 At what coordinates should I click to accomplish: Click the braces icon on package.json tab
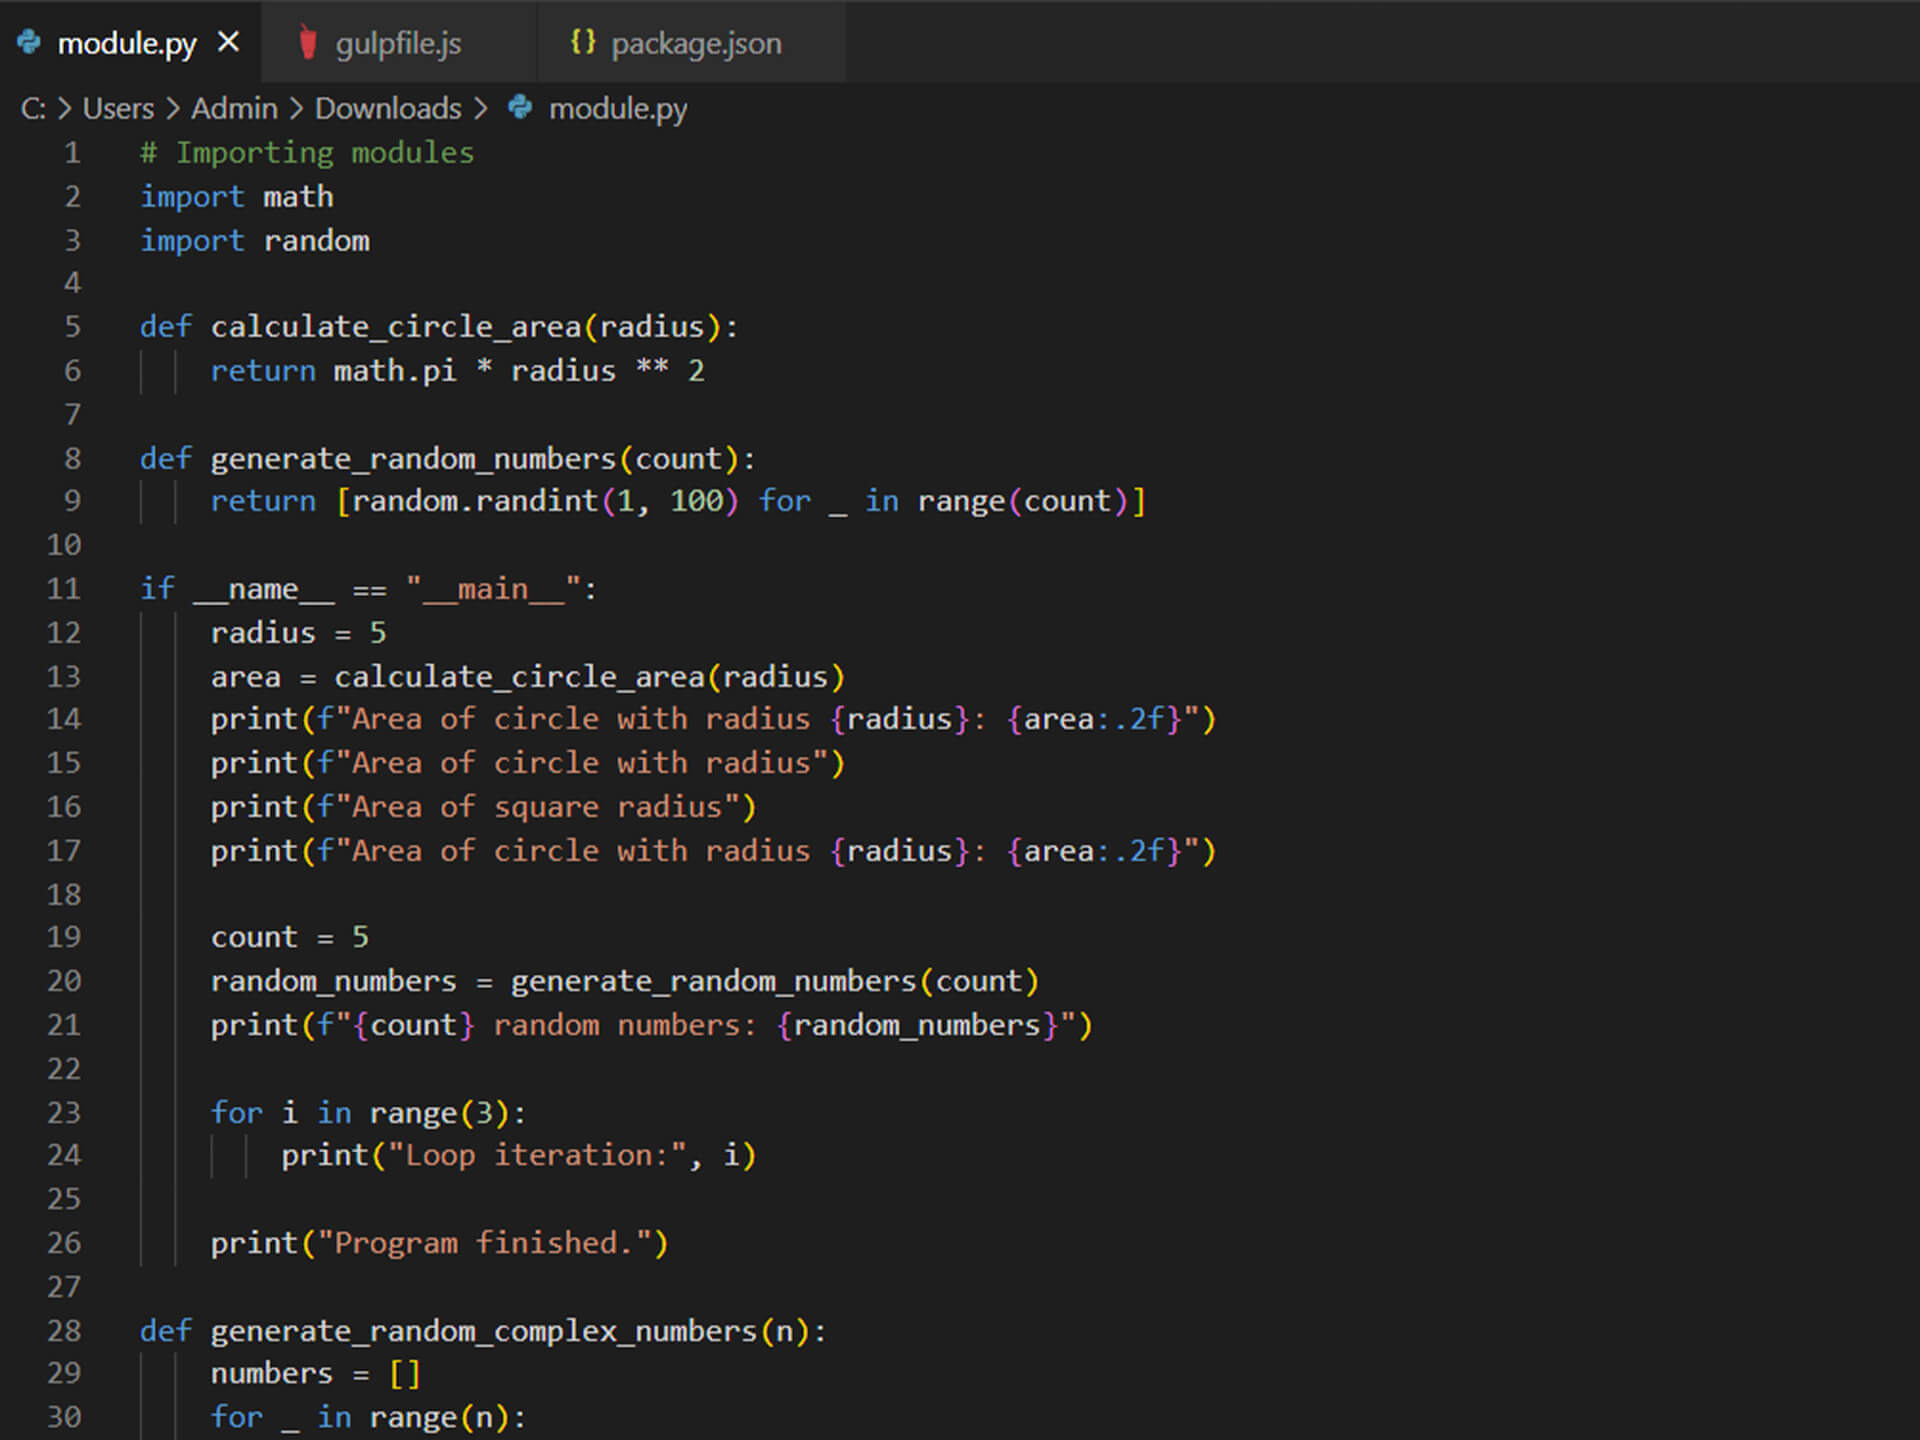[x=582, y=42]
